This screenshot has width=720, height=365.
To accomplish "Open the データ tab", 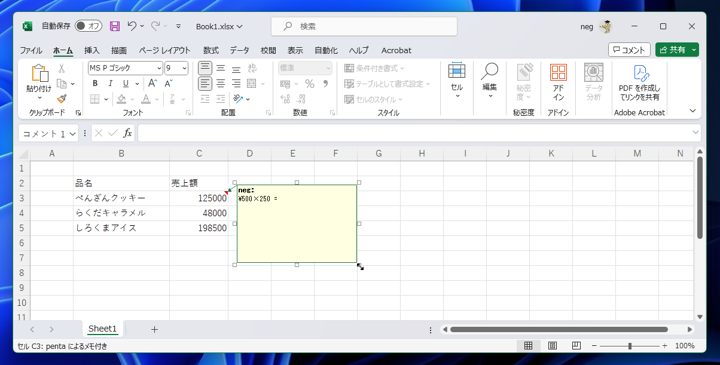I will click(239, 51).
